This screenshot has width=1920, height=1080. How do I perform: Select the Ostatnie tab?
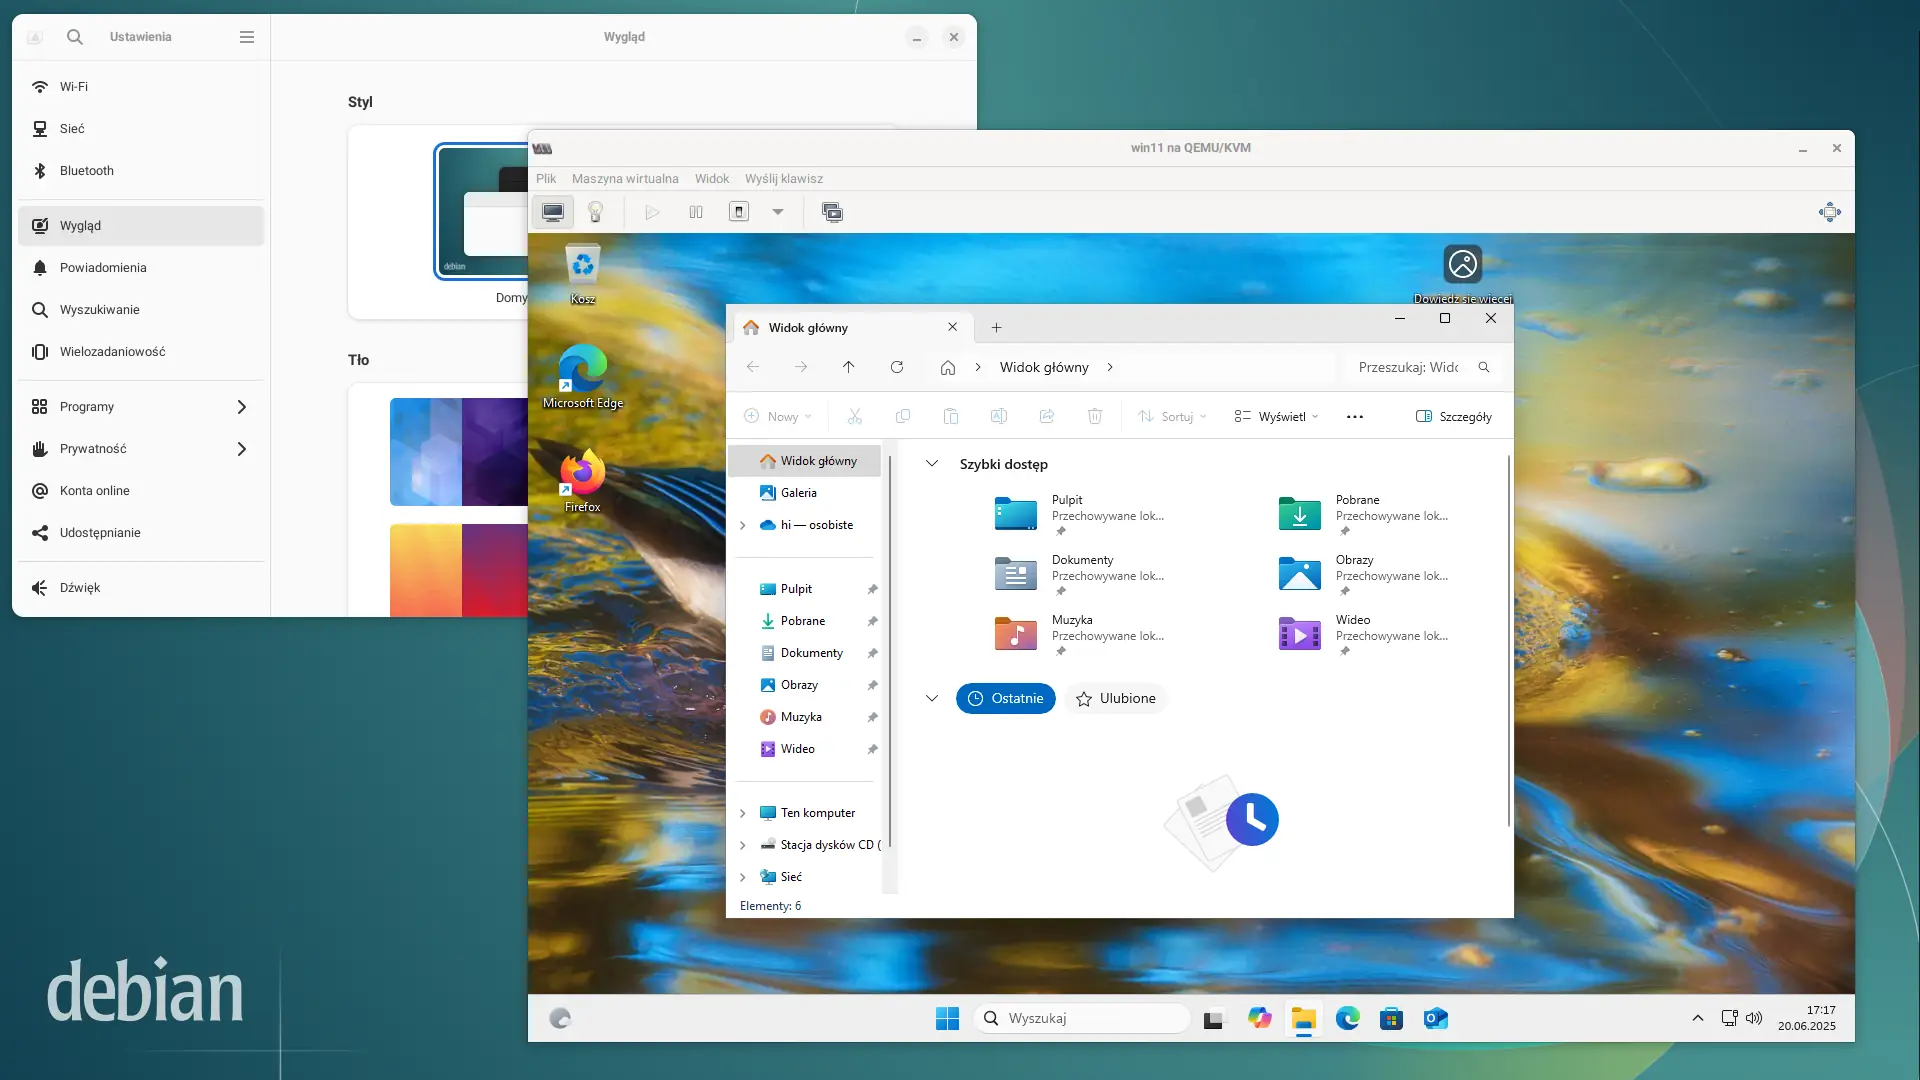click(1006, 699)
